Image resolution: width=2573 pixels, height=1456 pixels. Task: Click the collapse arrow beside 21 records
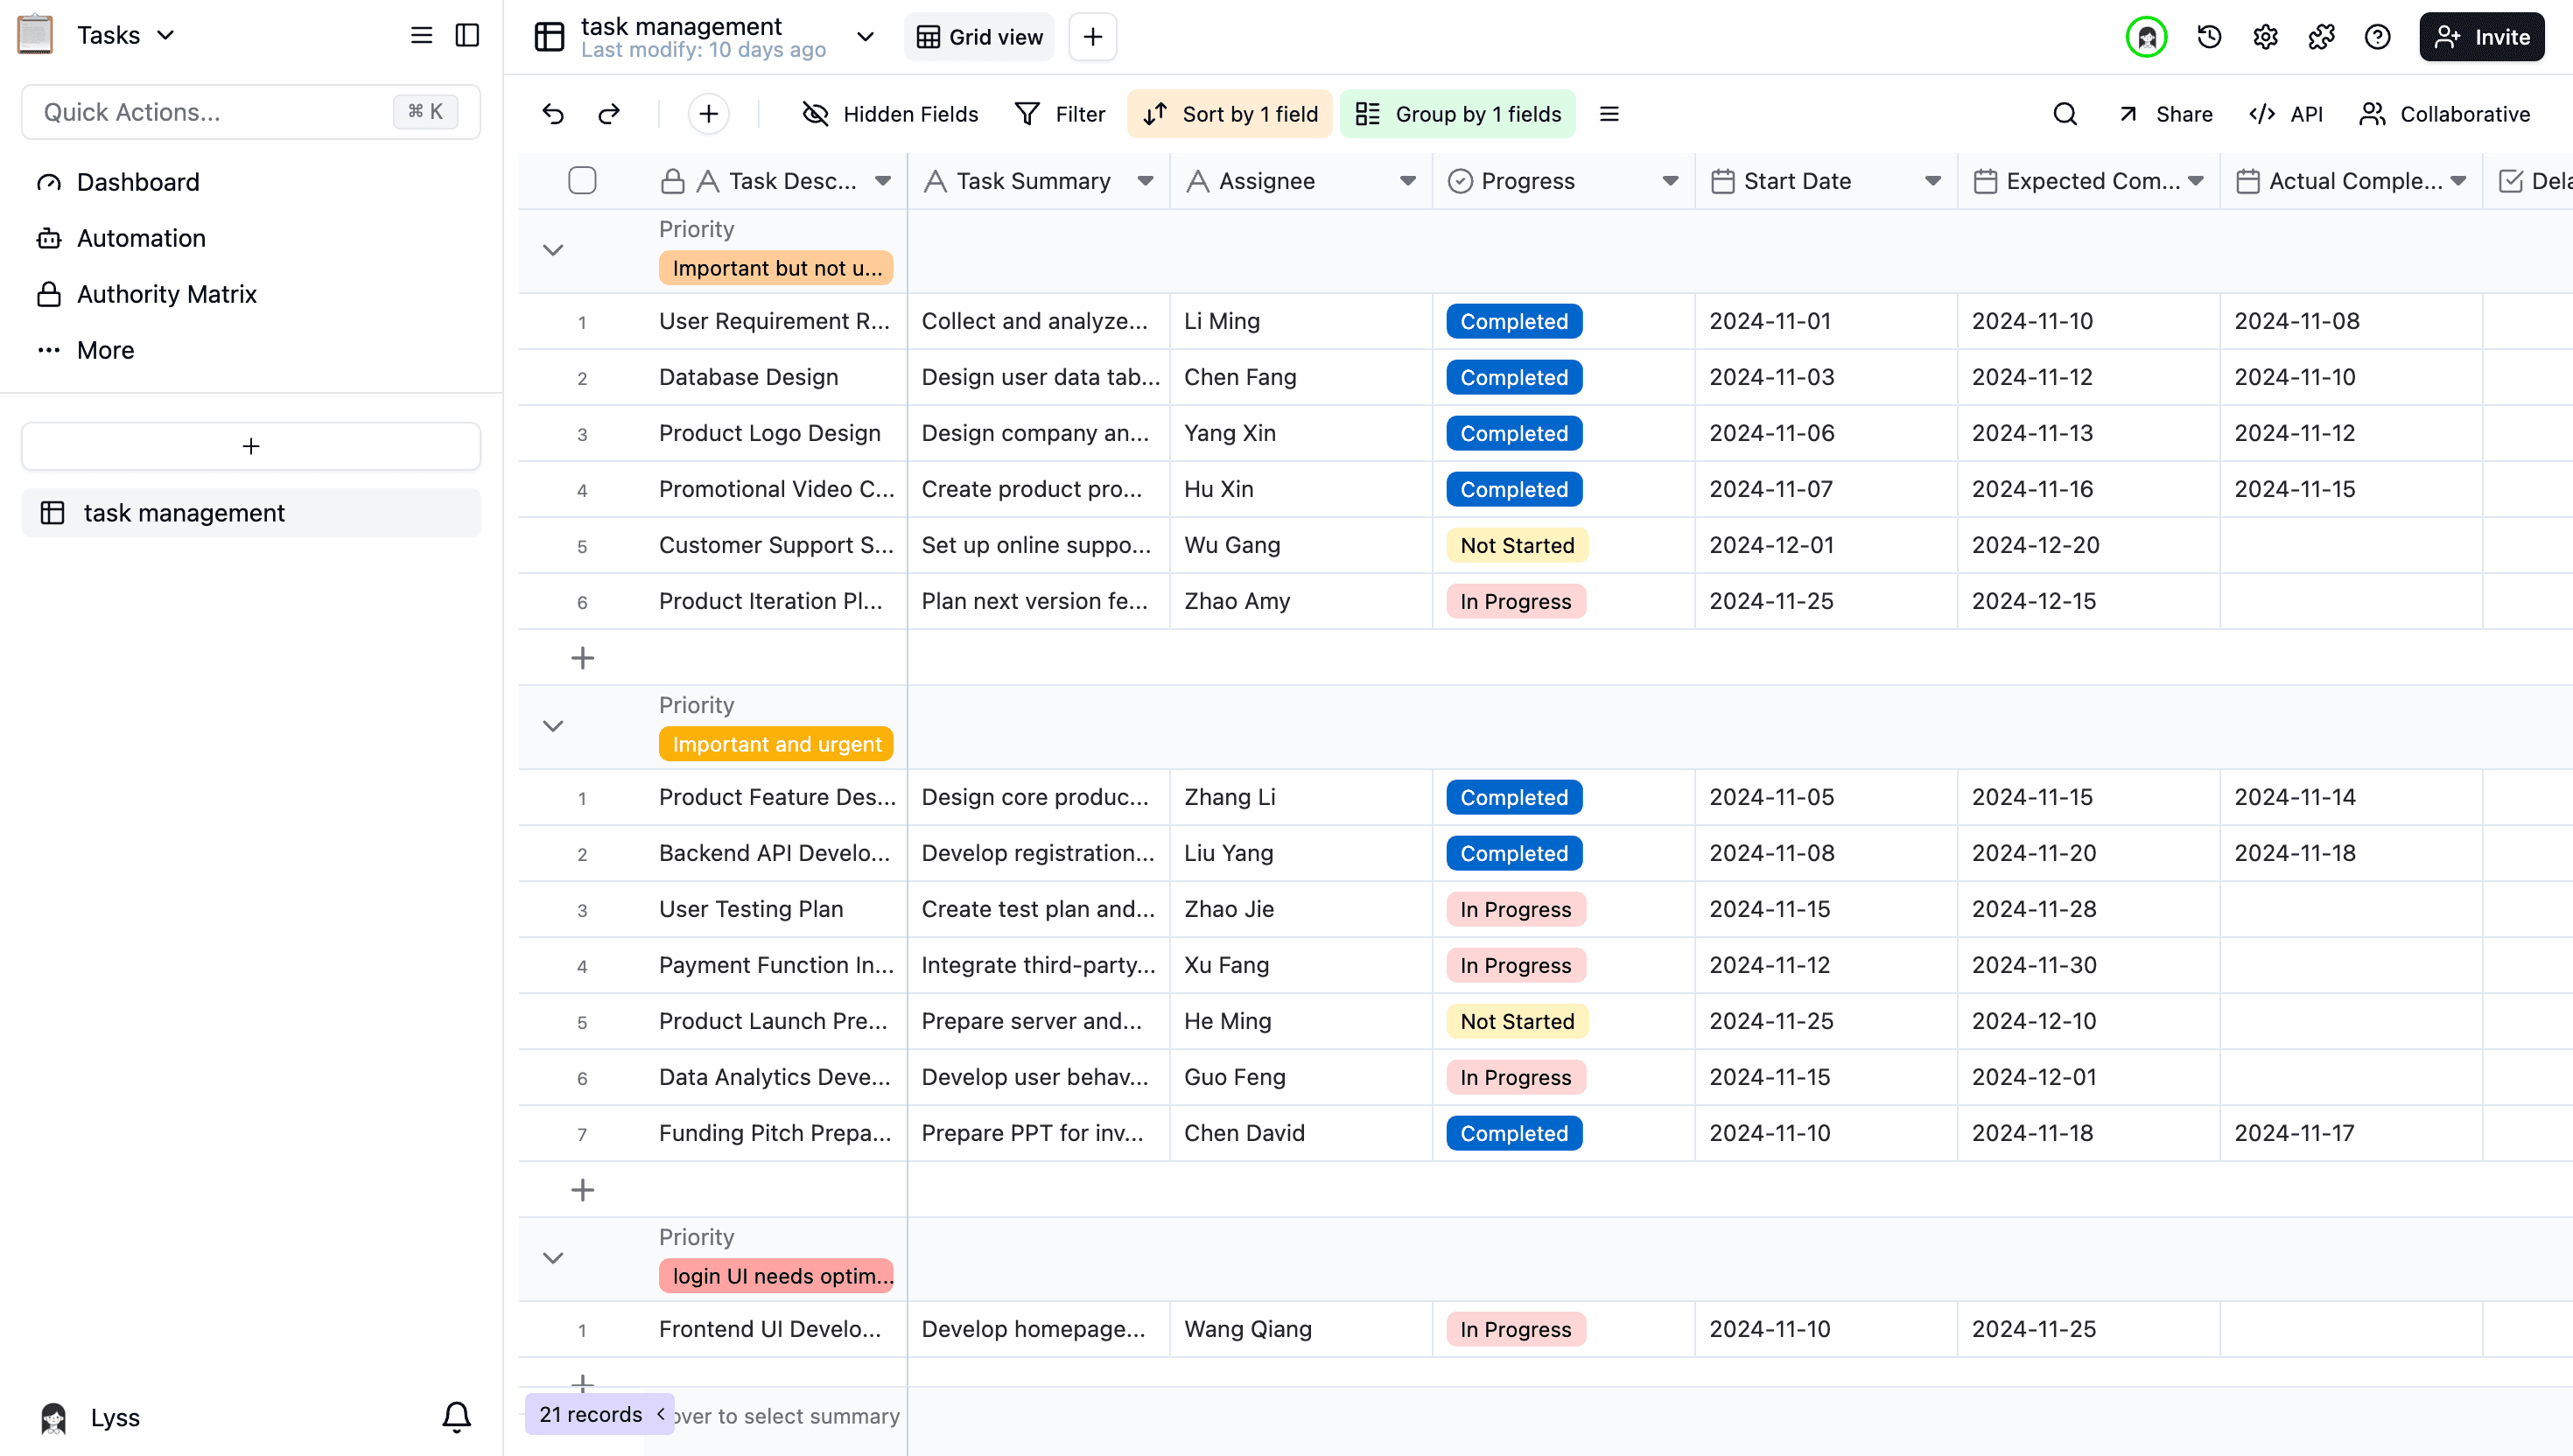tap(661, 1413)
